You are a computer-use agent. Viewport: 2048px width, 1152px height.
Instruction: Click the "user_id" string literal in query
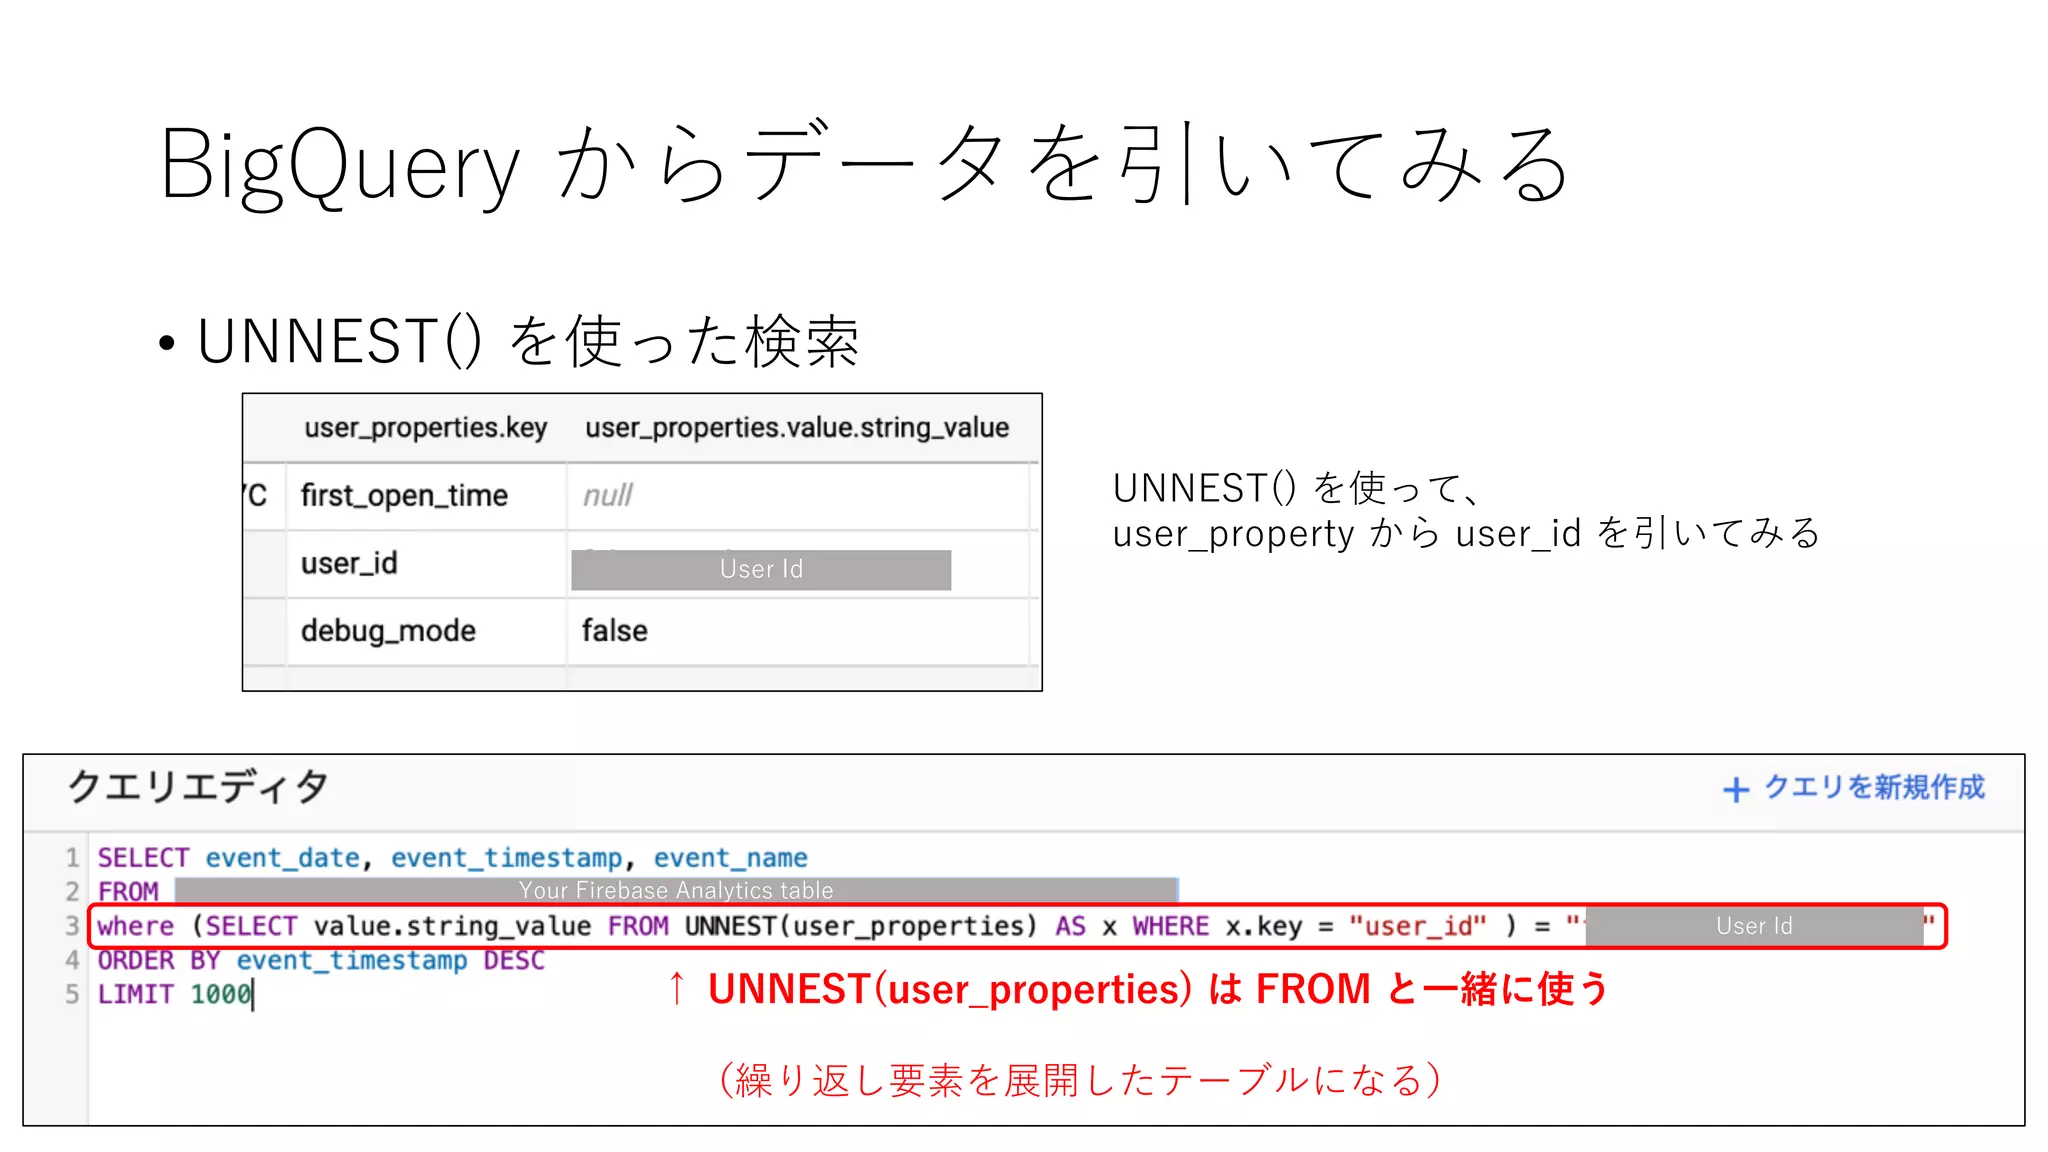(1418, 926)
